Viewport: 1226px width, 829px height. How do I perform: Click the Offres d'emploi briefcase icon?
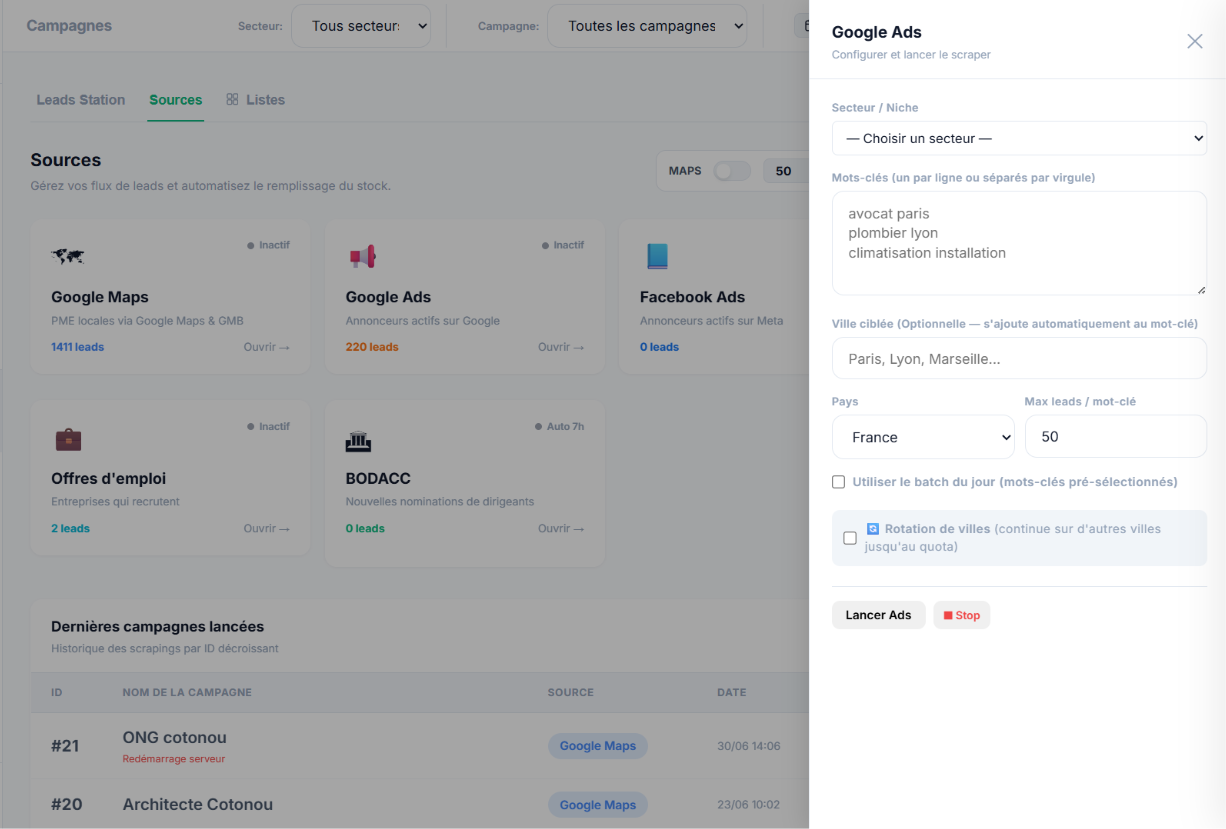click(68, 439)
